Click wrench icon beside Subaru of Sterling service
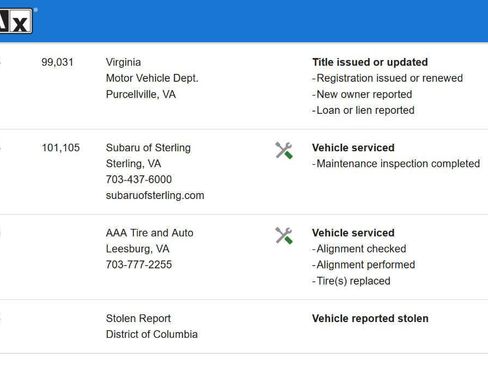This screenshot has height=366, width=488. pos(284,150)
